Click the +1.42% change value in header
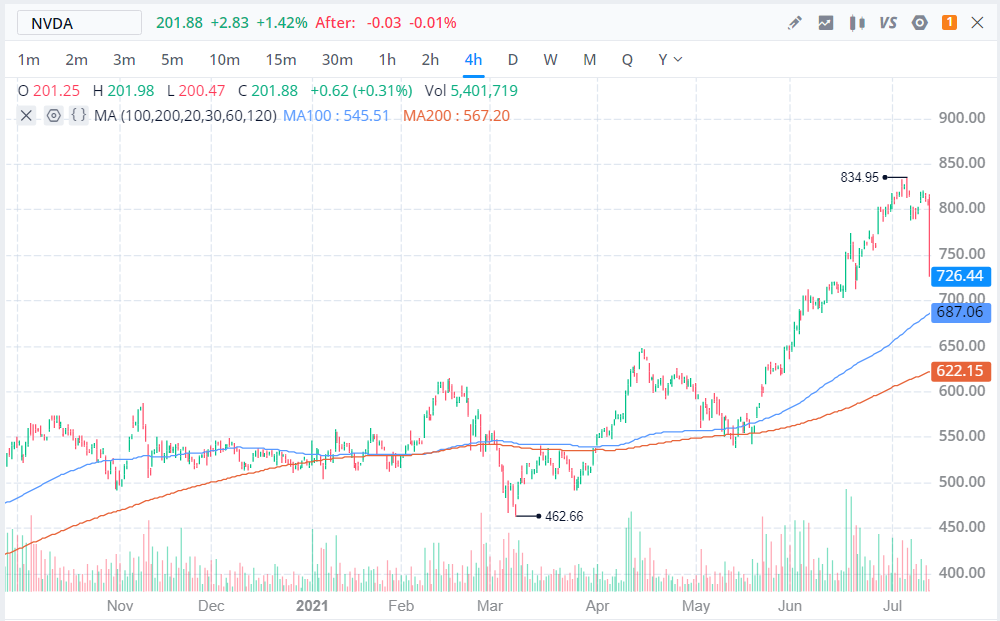 point(282,23)
